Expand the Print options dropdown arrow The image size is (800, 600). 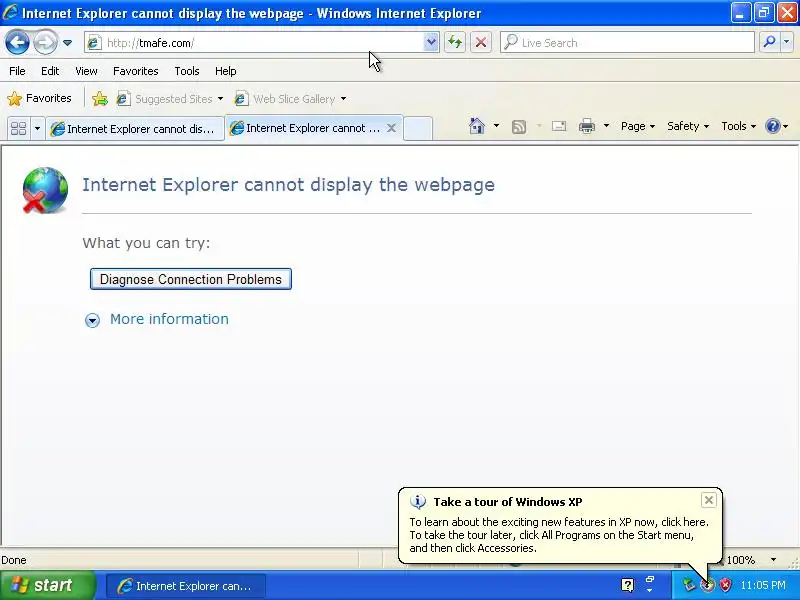coord(606,126)
